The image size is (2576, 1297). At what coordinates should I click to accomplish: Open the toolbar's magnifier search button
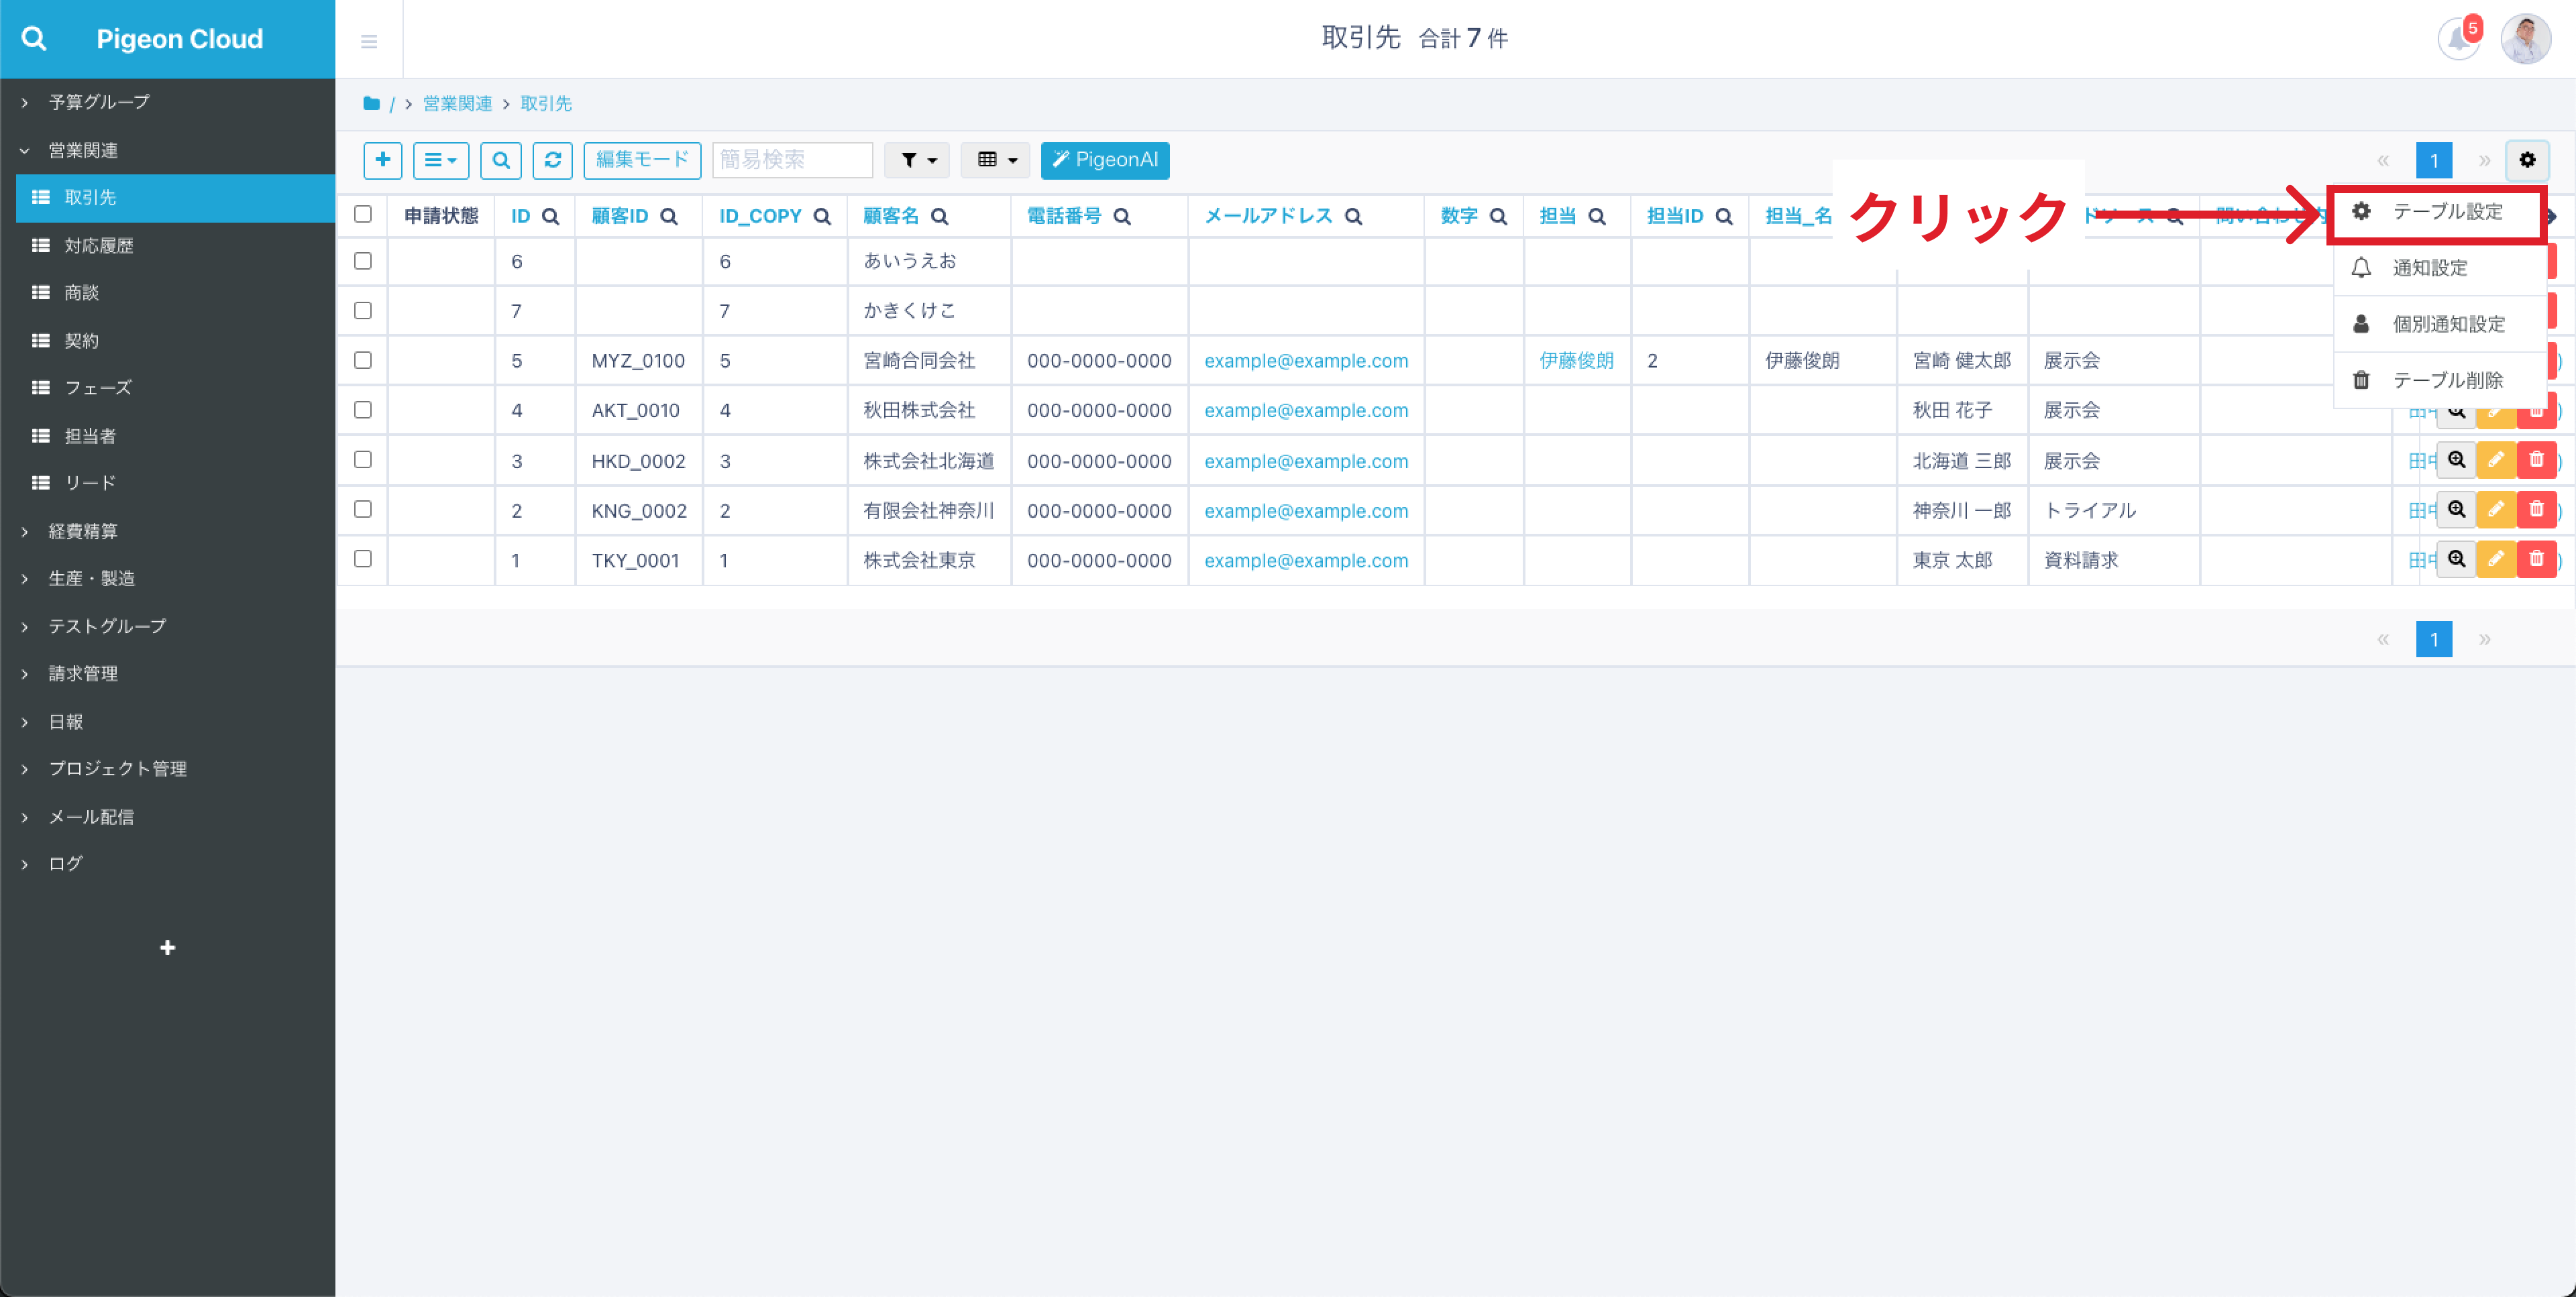501,160
